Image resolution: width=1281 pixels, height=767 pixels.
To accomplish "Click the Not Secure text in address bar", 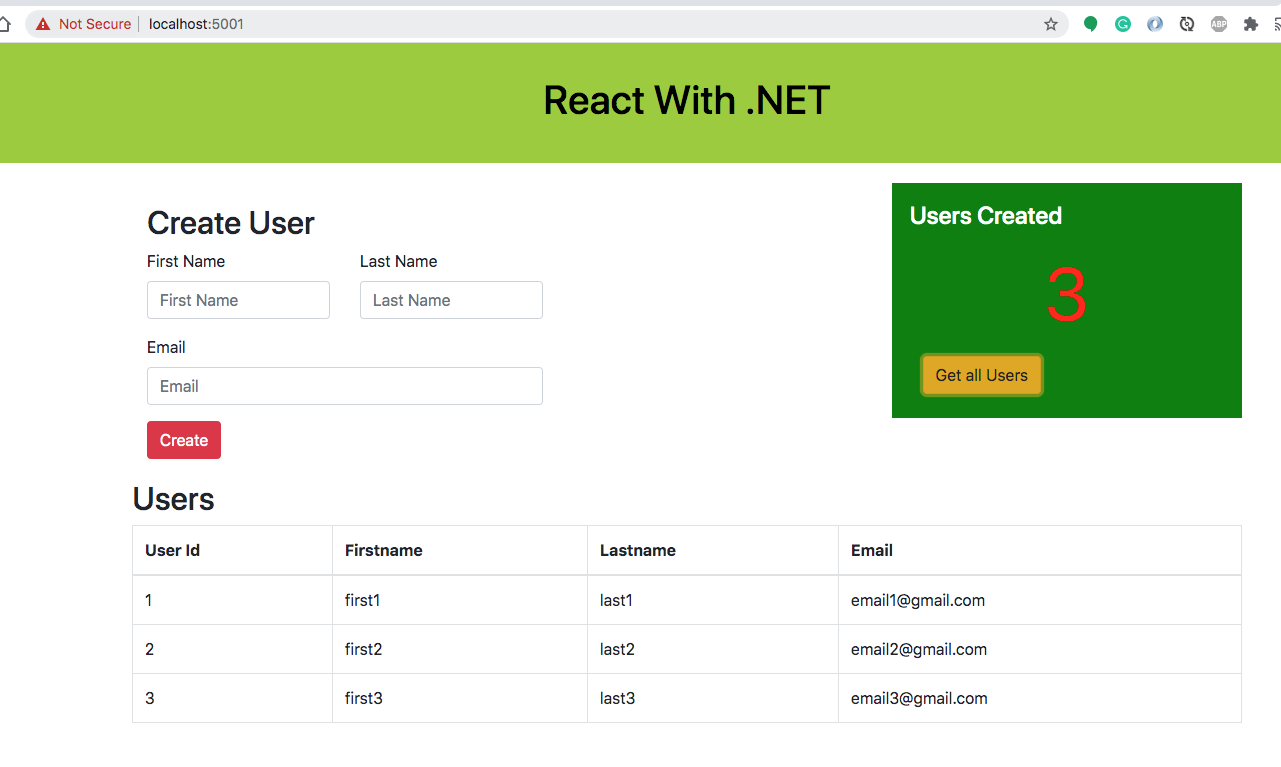I will [95, 24].
